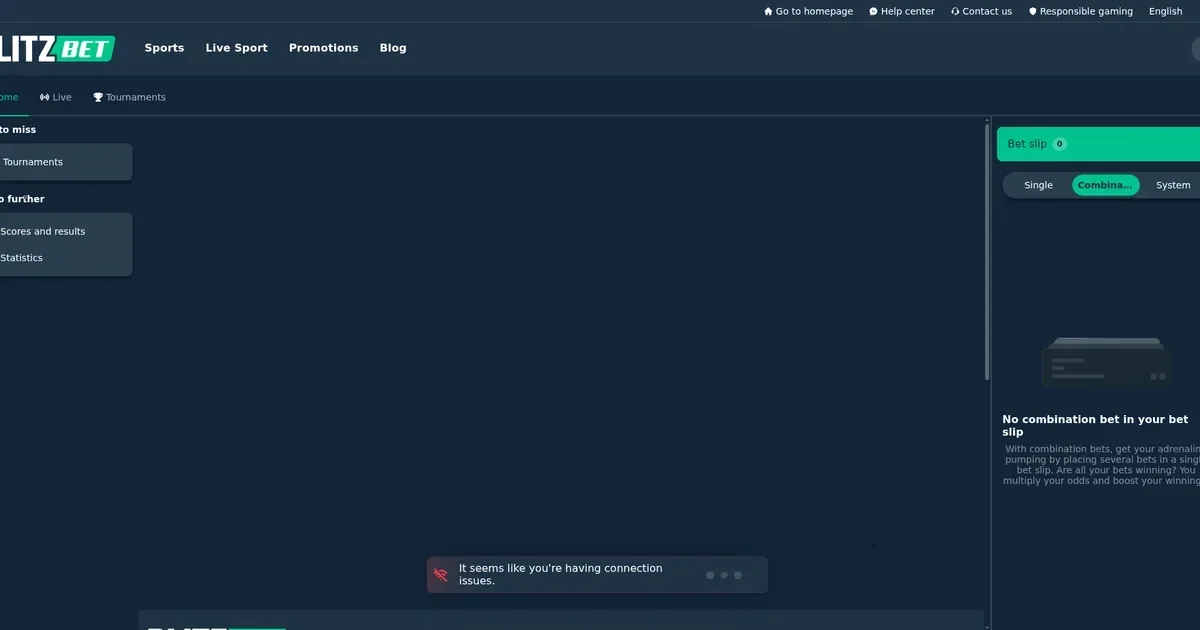Switch to the Live tab

pyautogui.click(x=56, y=97)
